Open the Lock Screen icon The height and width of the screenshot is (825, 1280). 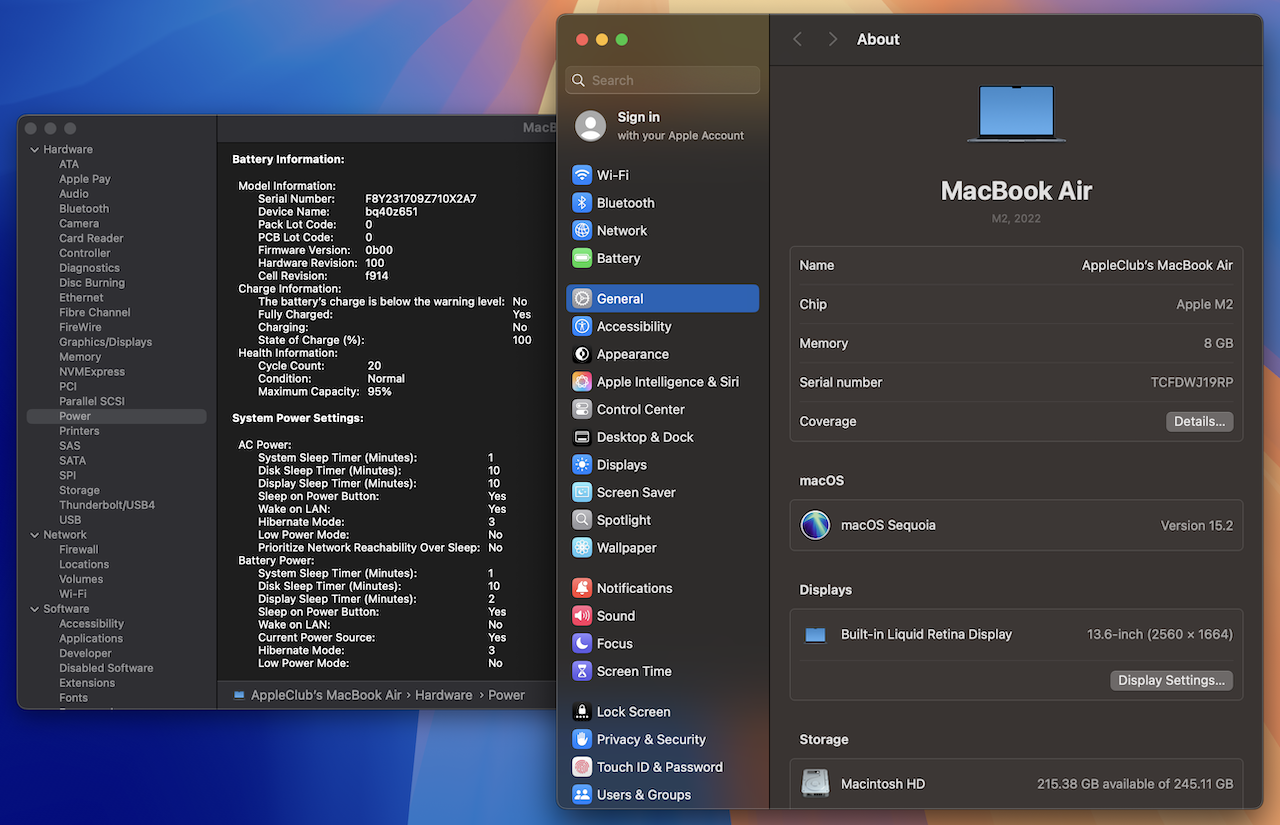point(582,712)
